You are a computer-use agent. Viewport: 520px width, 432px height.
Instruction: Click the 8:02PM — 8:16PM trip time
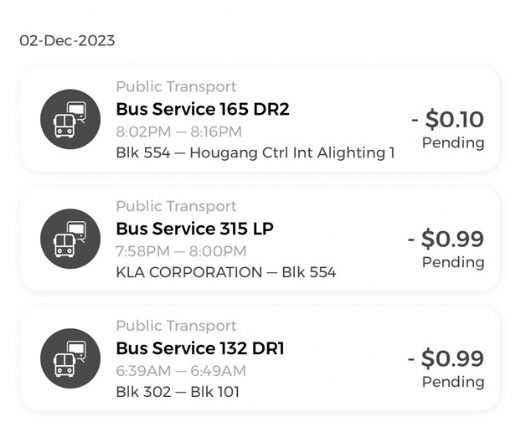pos(179,132)
